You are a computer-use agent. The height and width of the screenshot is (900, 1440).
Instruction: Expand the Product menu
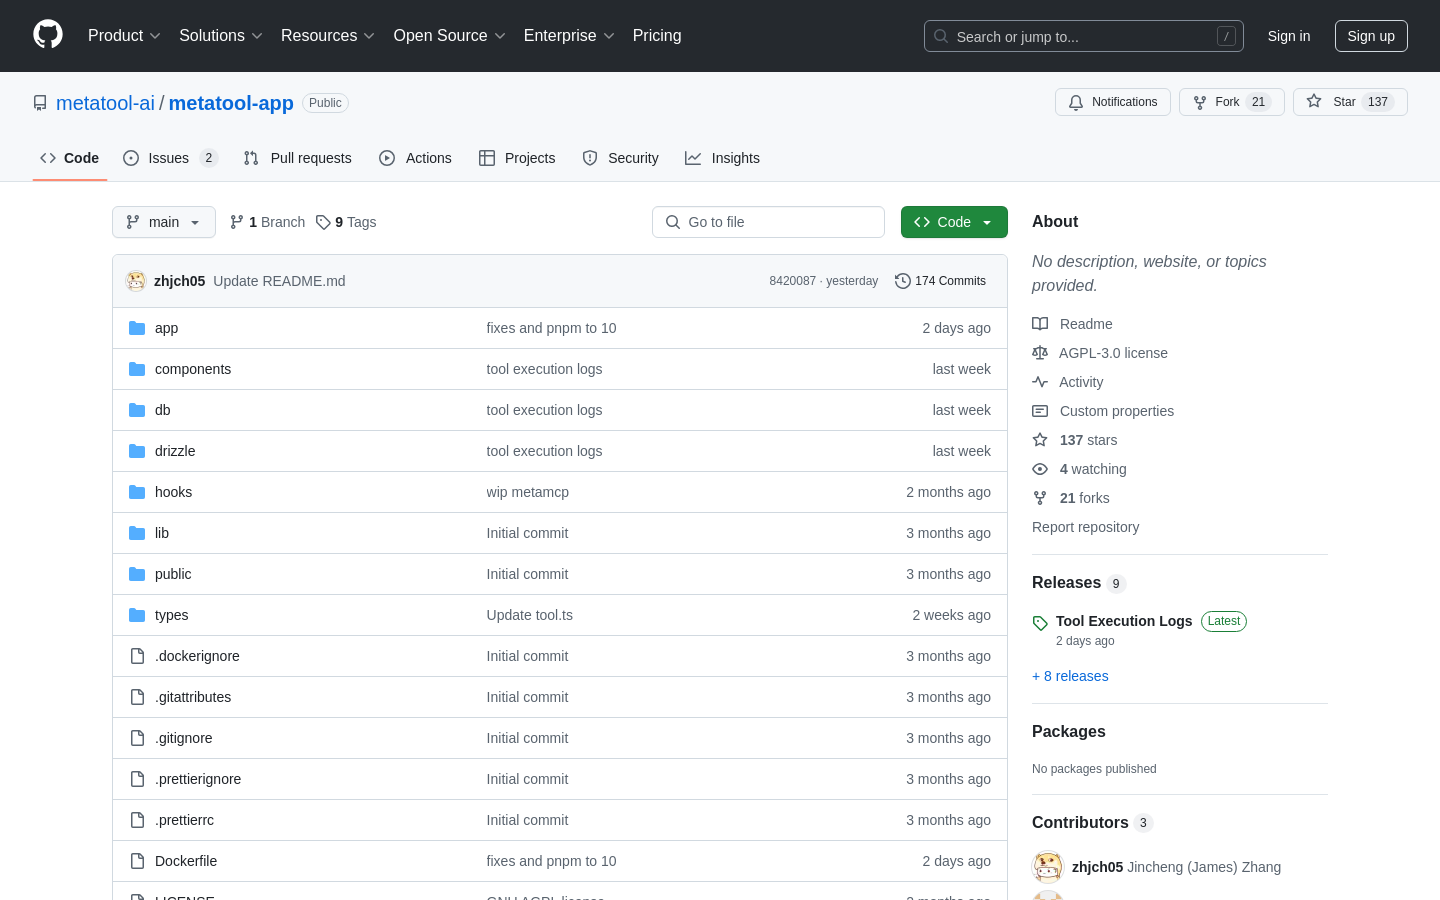[124, 36]
